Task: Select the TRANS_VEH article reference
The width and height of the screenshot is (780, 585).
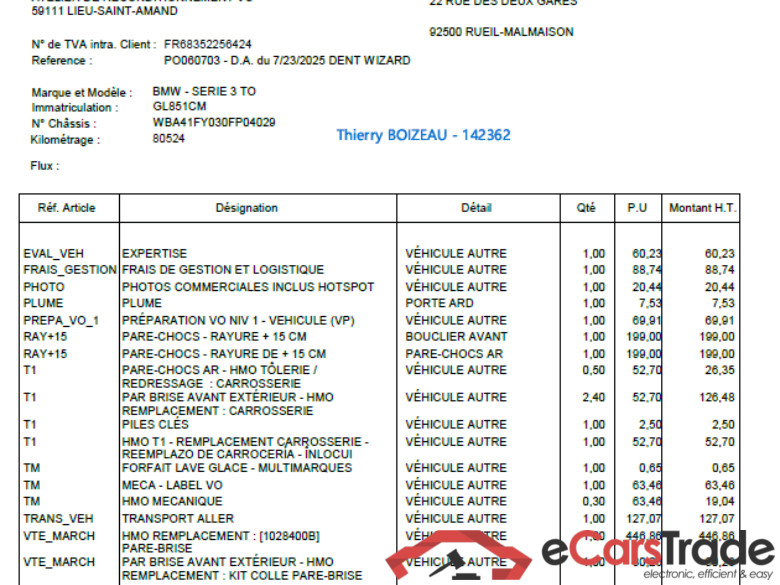Action: [x=58, y=519]
